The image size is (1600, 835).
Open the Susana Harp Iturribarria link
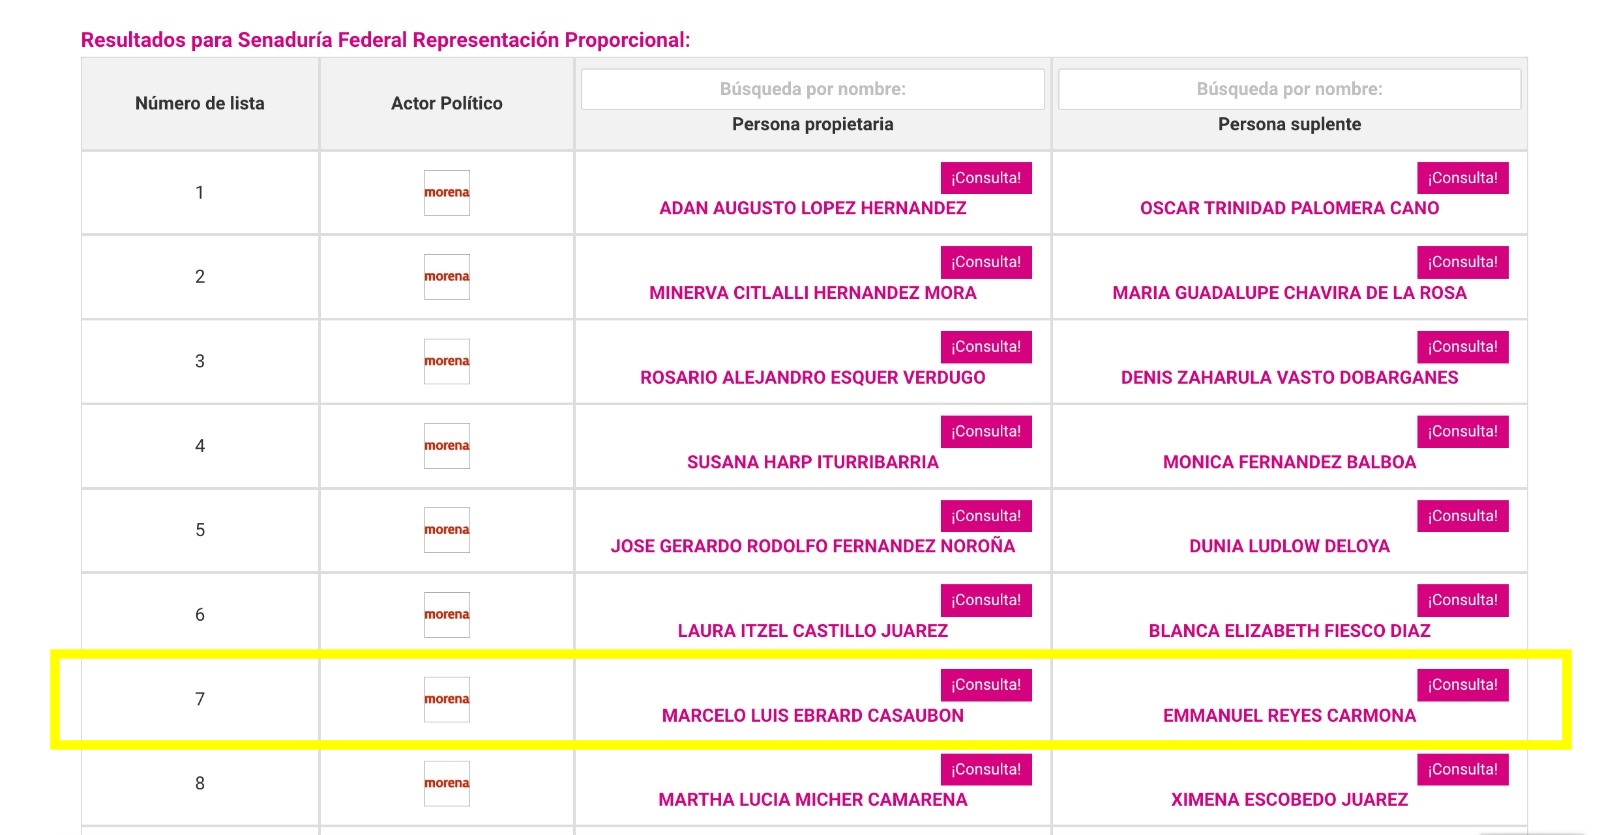(812, 462)
